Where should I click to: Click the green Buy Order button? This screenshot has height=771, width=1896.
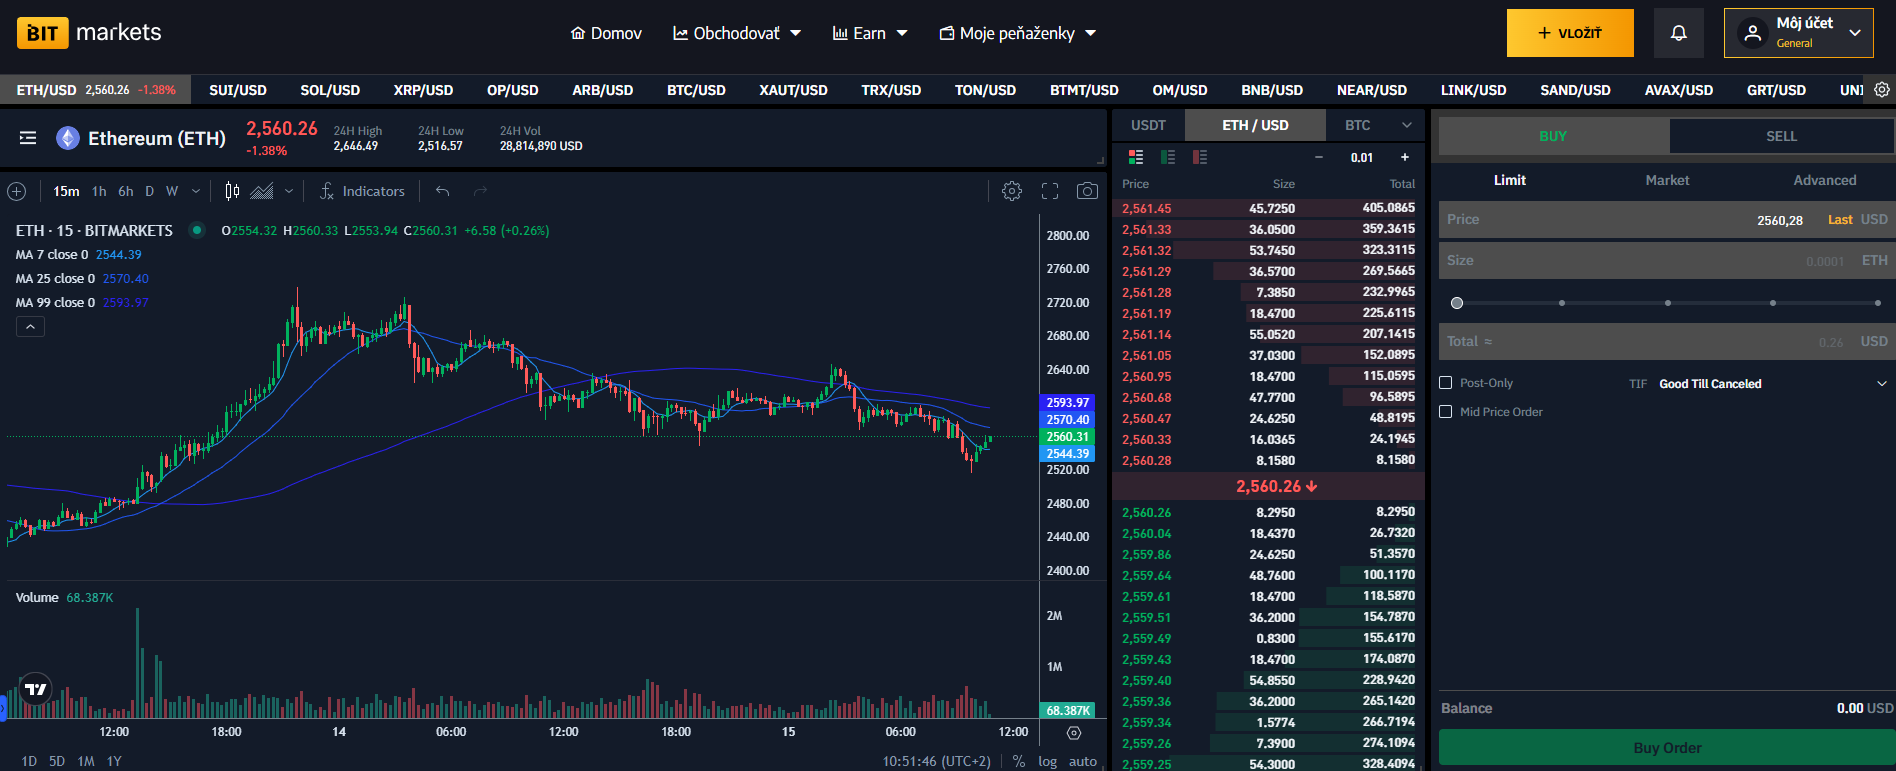[1667, 748]
